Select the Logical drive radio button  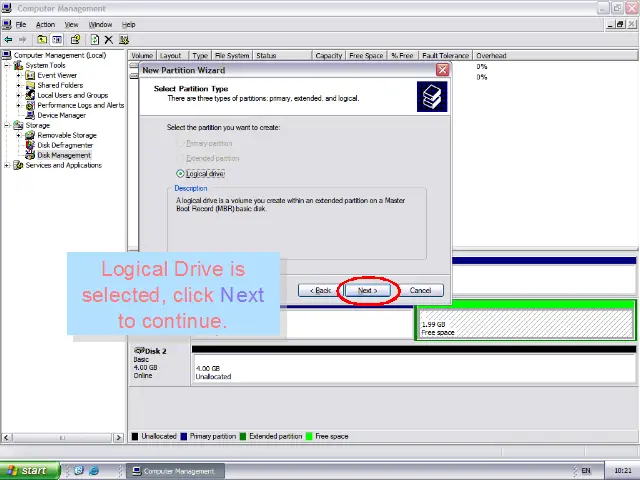[180, 174]
